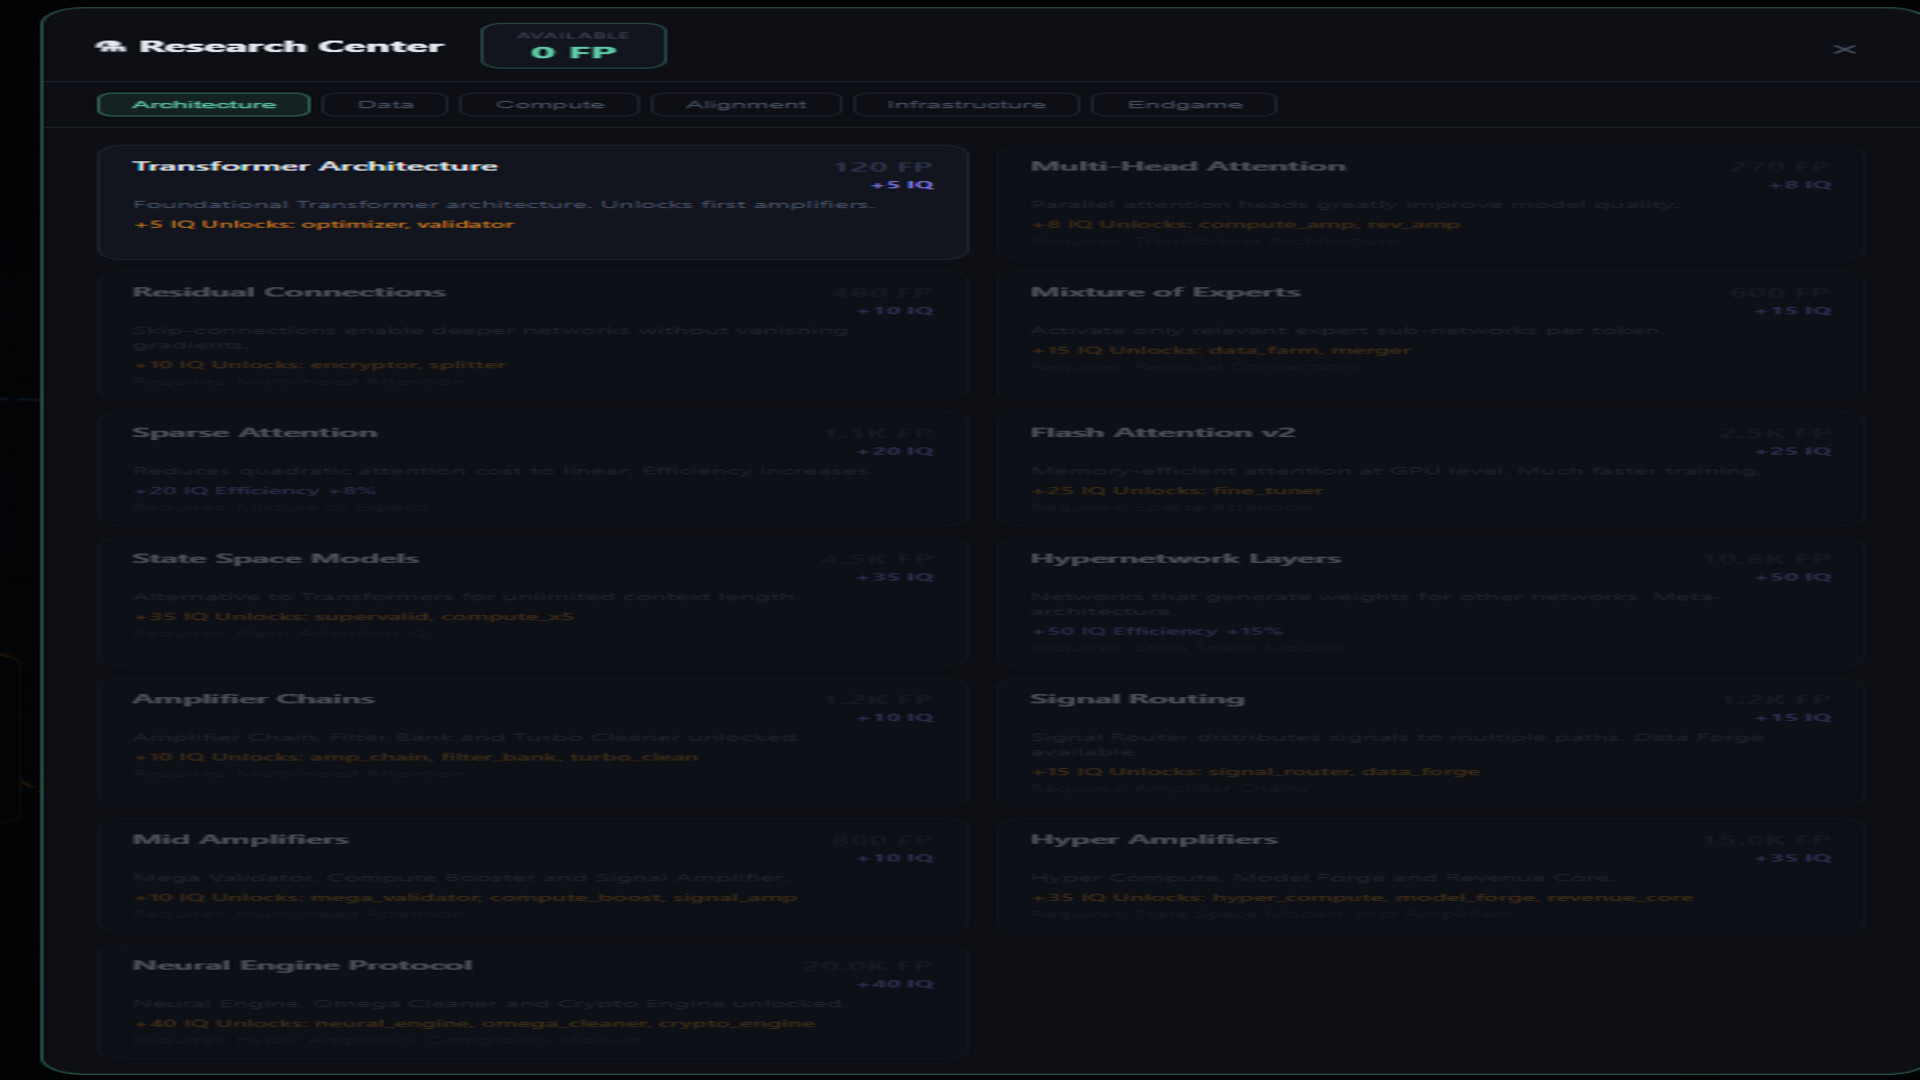Research Transformer Architecture card
This screenshot has width=1920, height=1080.
(x=533, y=202)
